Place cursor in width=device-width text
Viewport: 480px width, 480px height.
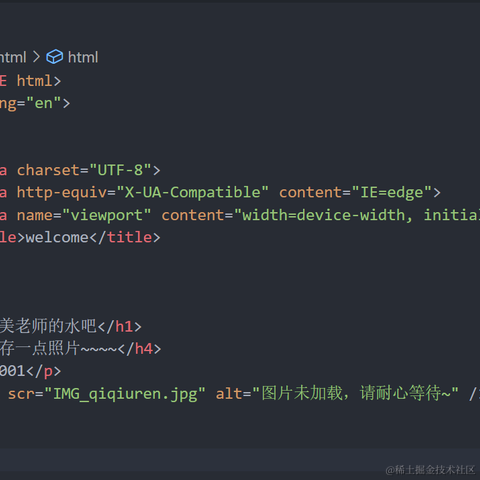[323, 215]
